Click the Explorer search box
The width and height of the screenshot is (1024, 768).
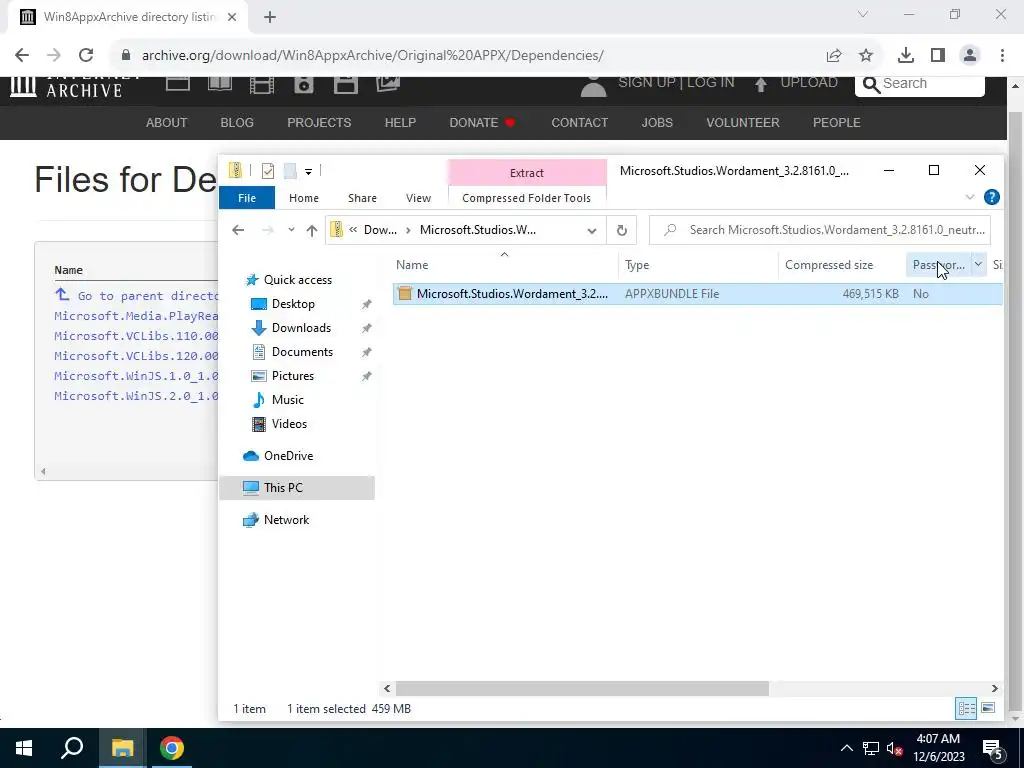[x=820, y=230]
